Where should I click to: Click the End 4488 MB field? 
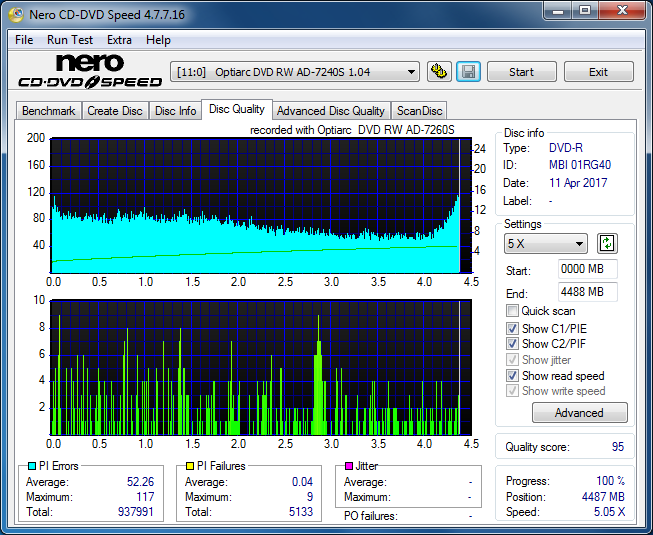point(587,292)
